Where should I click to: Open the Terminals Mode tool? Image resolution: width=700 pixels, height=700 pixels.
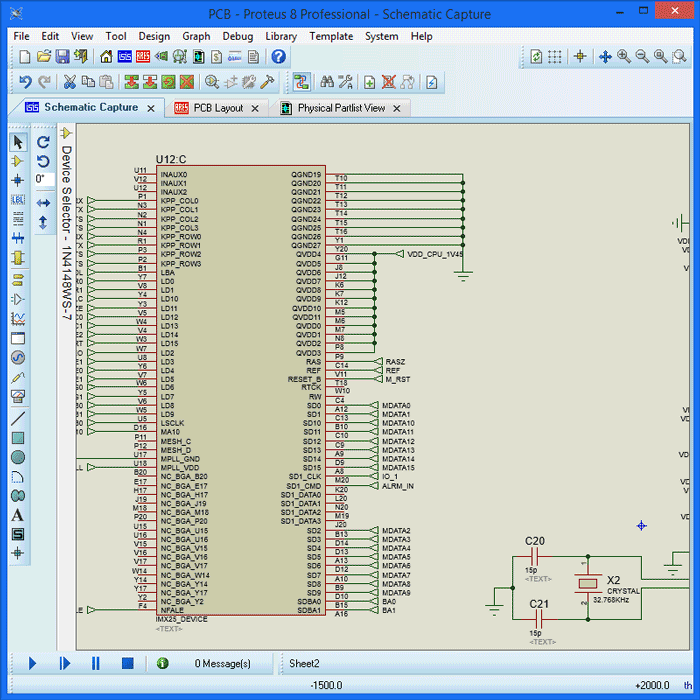18,280
